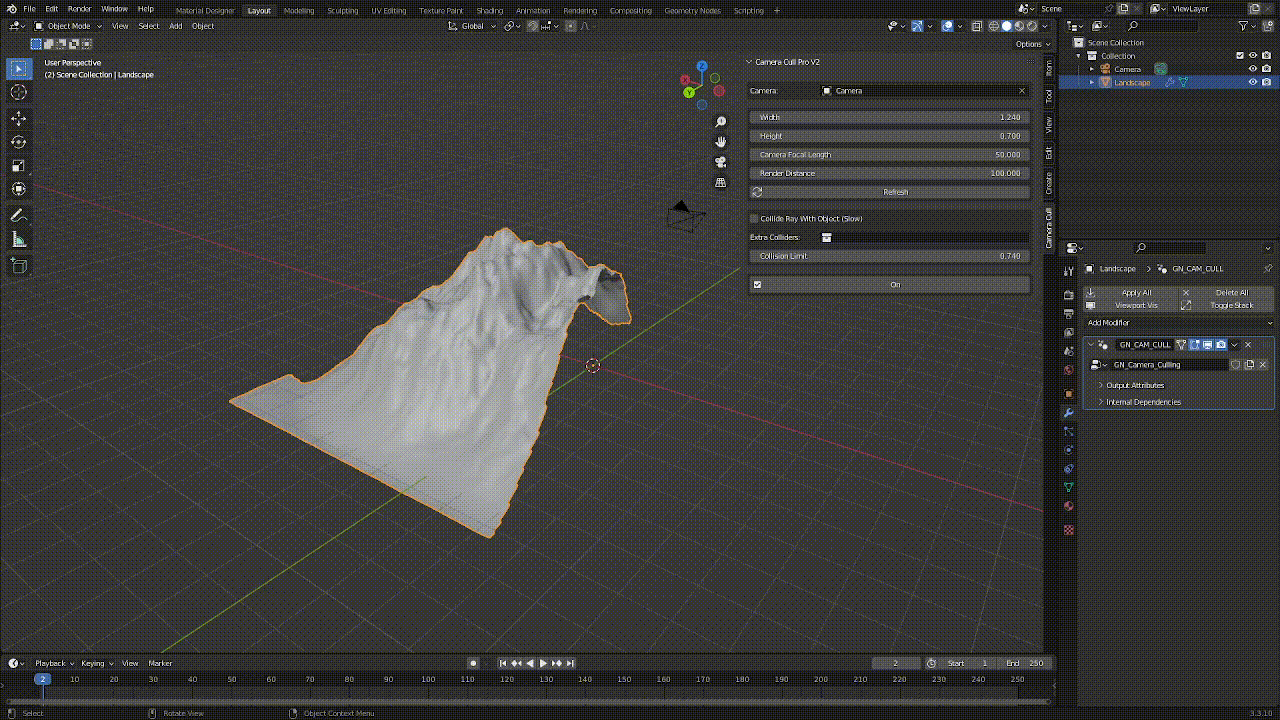This screenshot has height=720, width=1280.
Task: Open the Output properties tab icon
Action: (x=1068, y=314)
